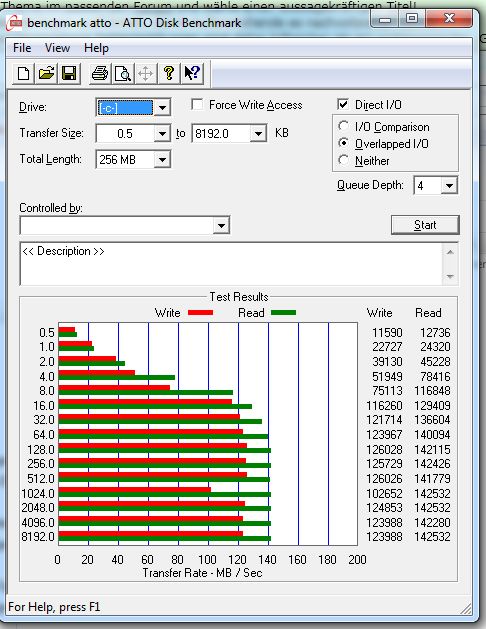486x629 pixels.
Task: Click scroll down arrow in Description box
Action: pyautogui.click(x=450, y=276)
